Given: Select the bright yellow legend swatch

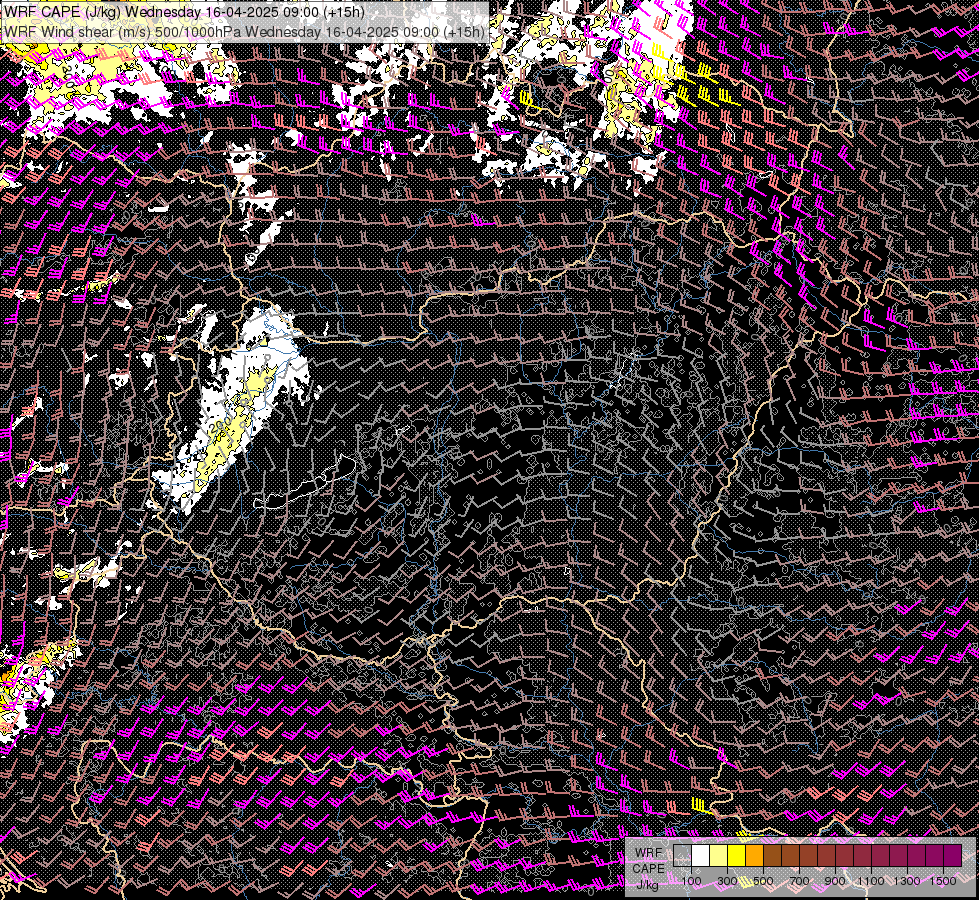Looking at the screenshot, I should click(737, 856).
